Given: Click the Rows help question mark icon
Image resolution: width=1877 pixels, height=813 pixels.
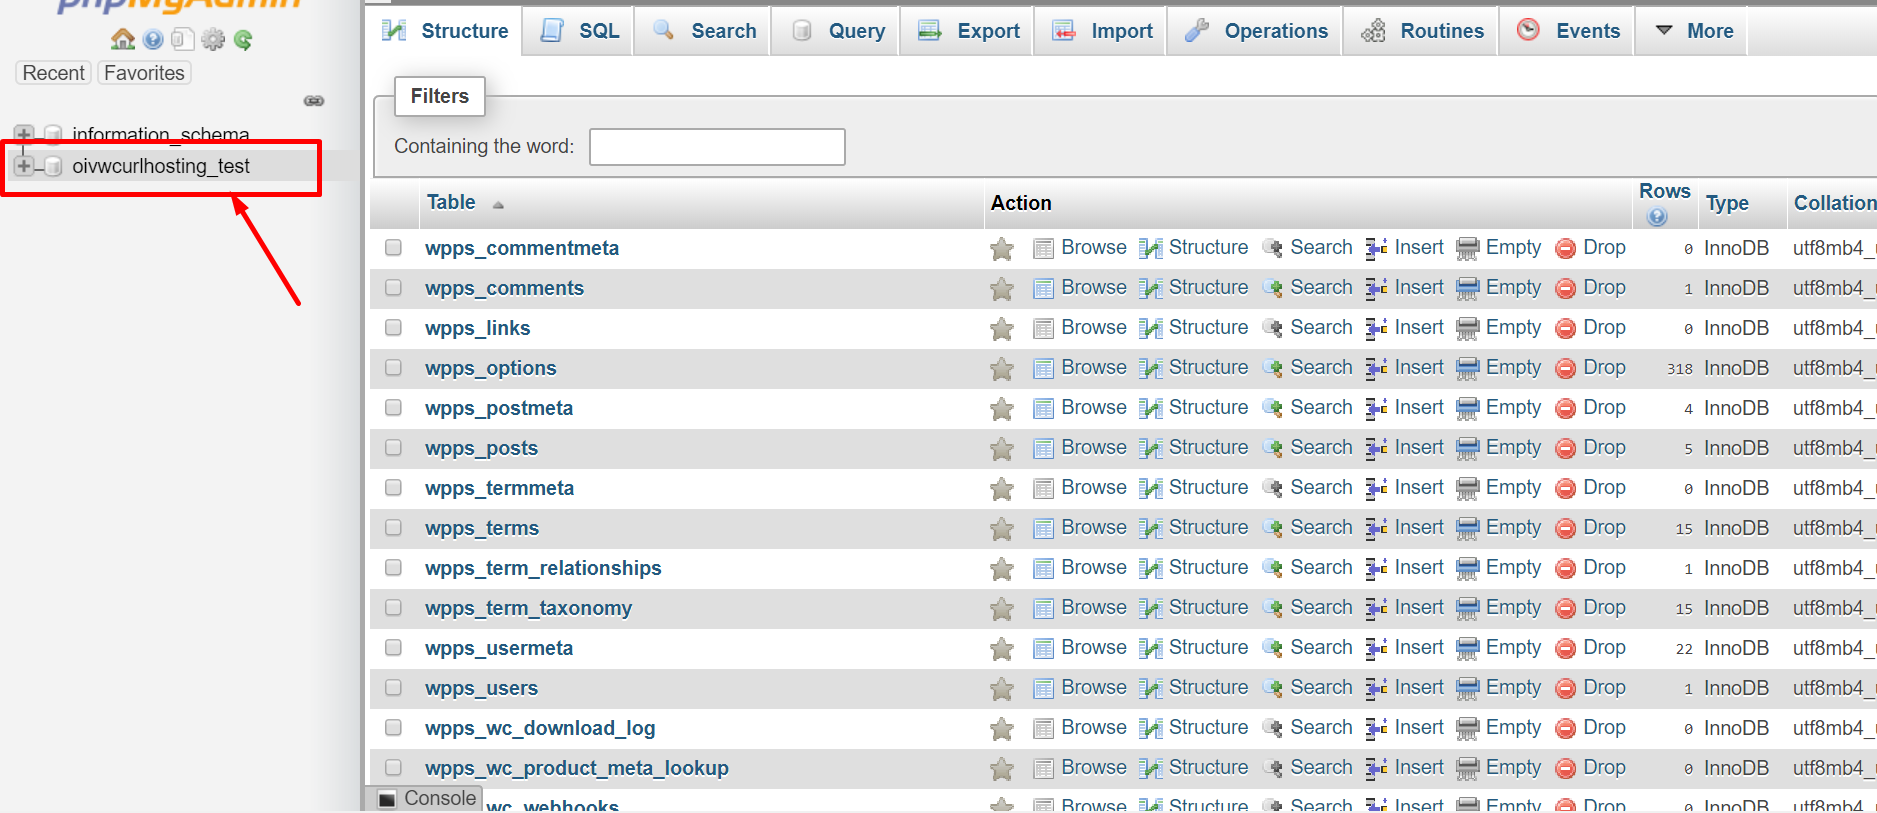Looking at the screenshot, I should [1657, 217].
